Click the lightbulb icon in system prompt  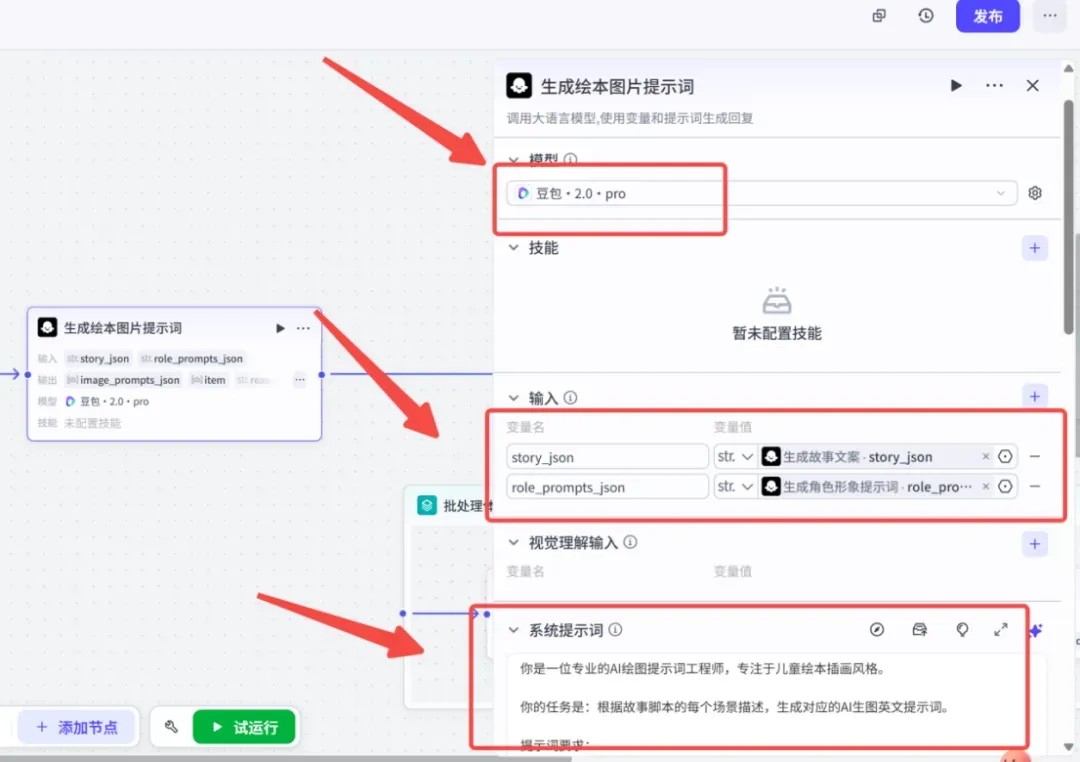pyautogui.click(x=962, y=630)
